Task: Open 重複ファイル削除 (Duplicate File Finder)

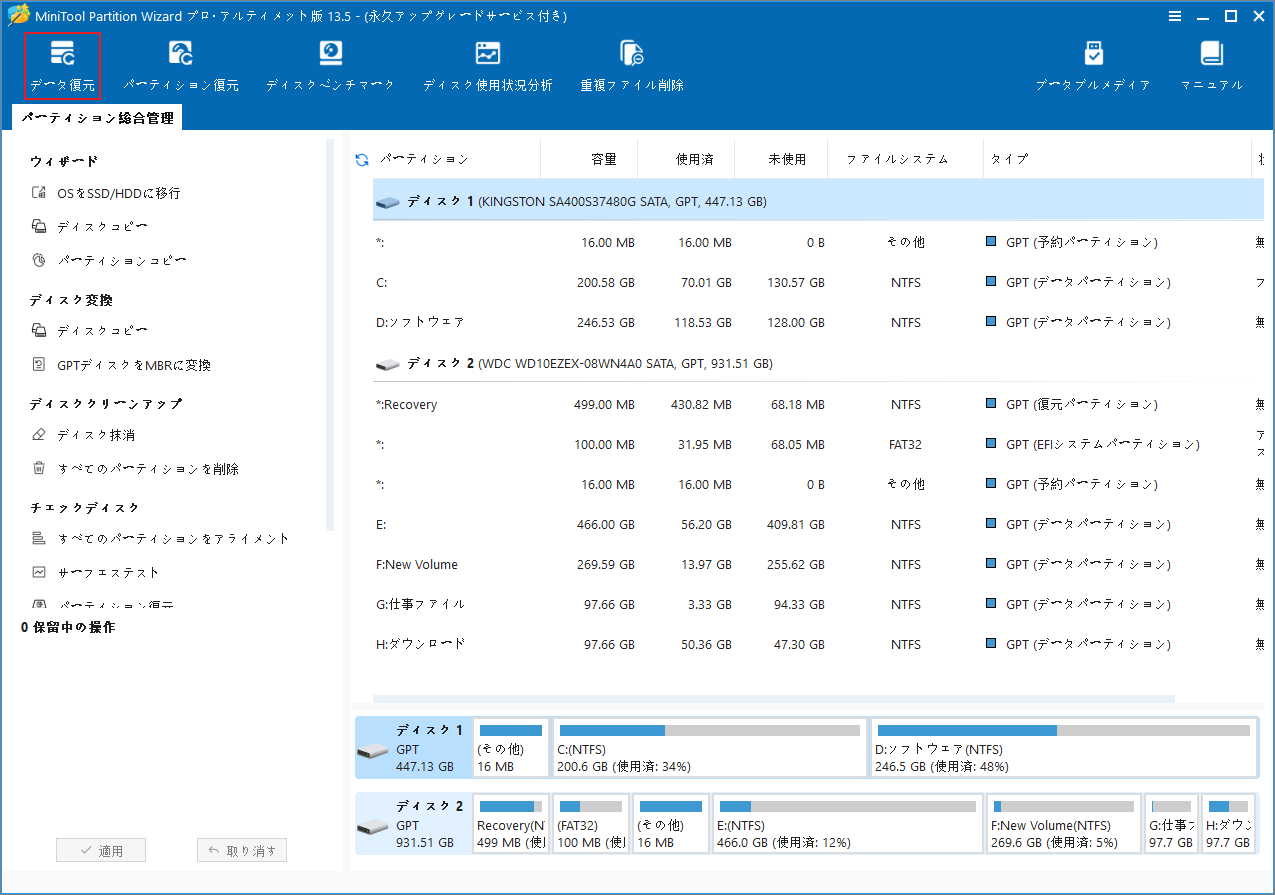Action: [x=631, y=64]
